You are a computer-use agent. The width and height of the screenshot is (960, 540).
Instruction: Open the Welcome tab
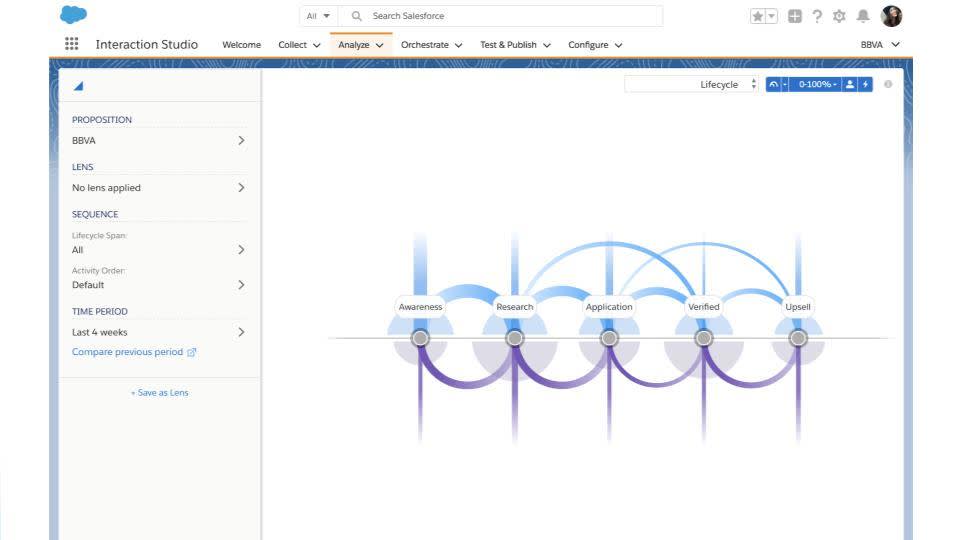point(241,45)
